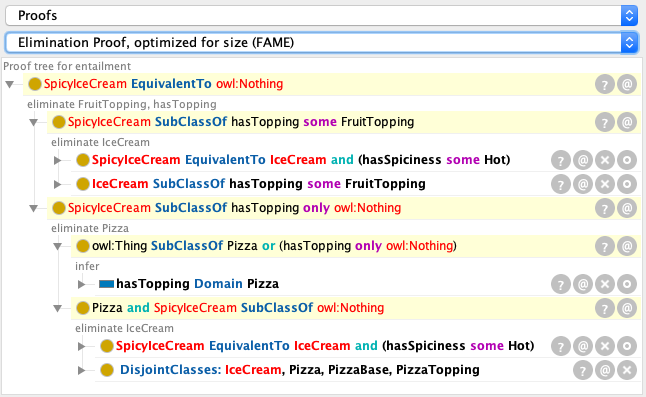The height and width of the screenshot is (397, 646).
Task: Expand the DisjointClasses axiom row
Action: tap(81, 370)
